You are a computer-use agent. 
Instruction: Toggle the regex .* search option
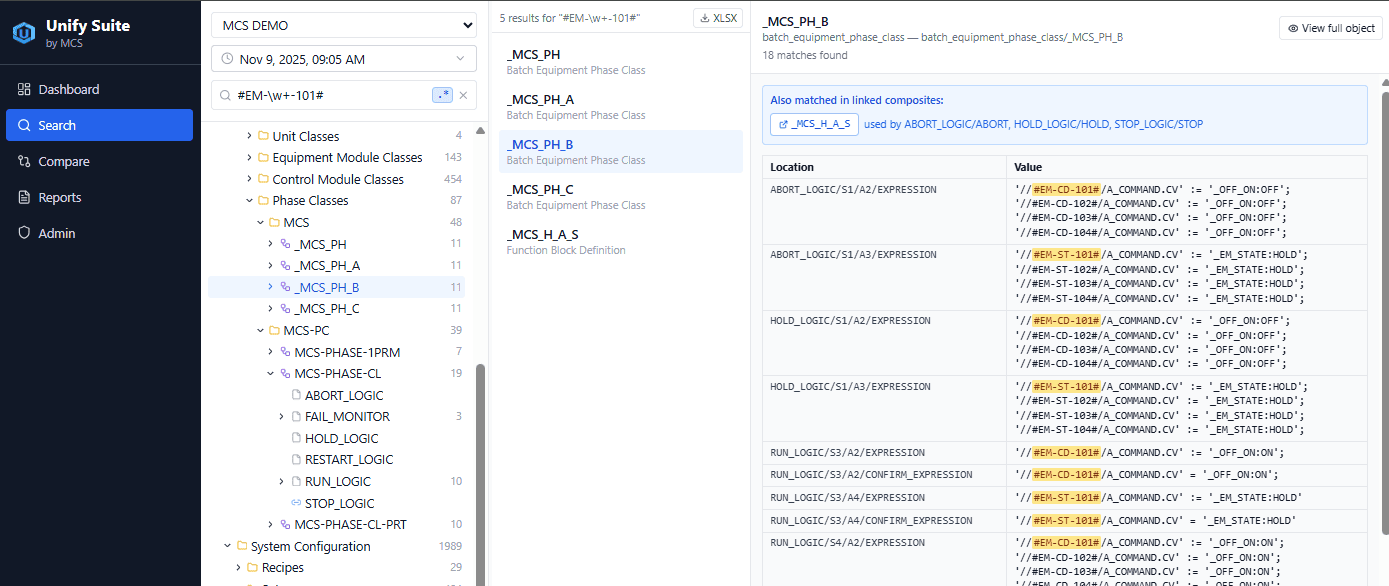click(442, 95)
